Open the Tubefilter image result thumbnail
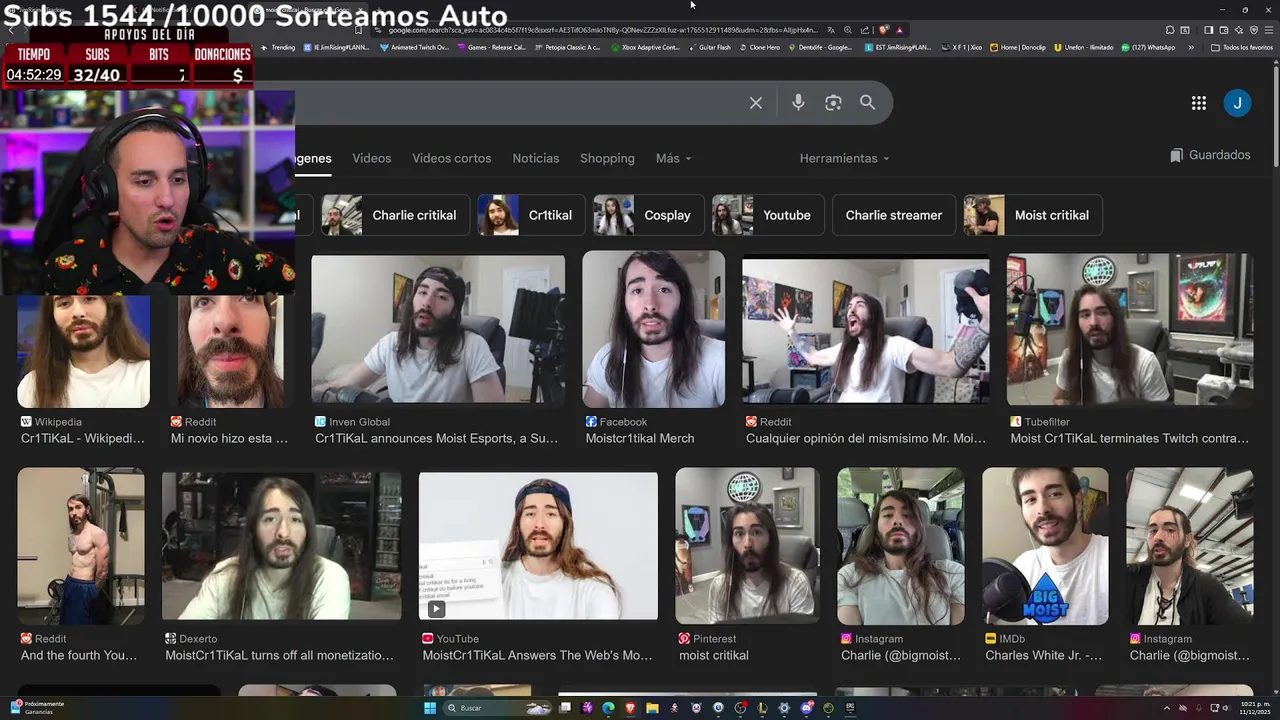 (x=1130, y=329)
